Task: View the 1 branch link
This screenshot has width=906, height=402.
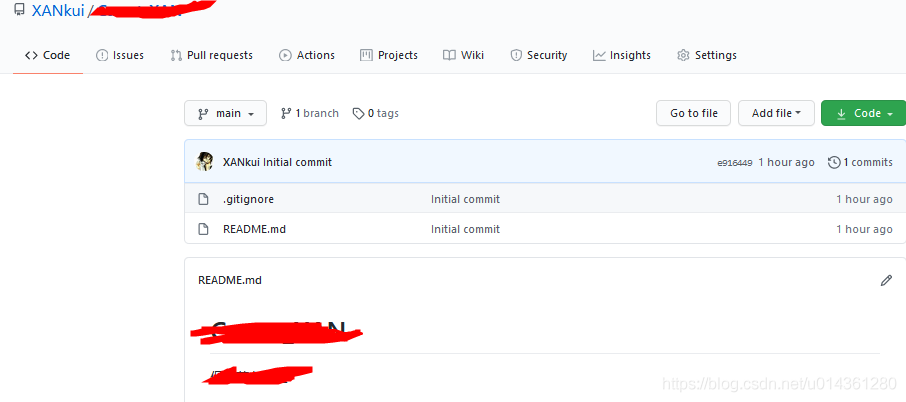Action: 310,113
